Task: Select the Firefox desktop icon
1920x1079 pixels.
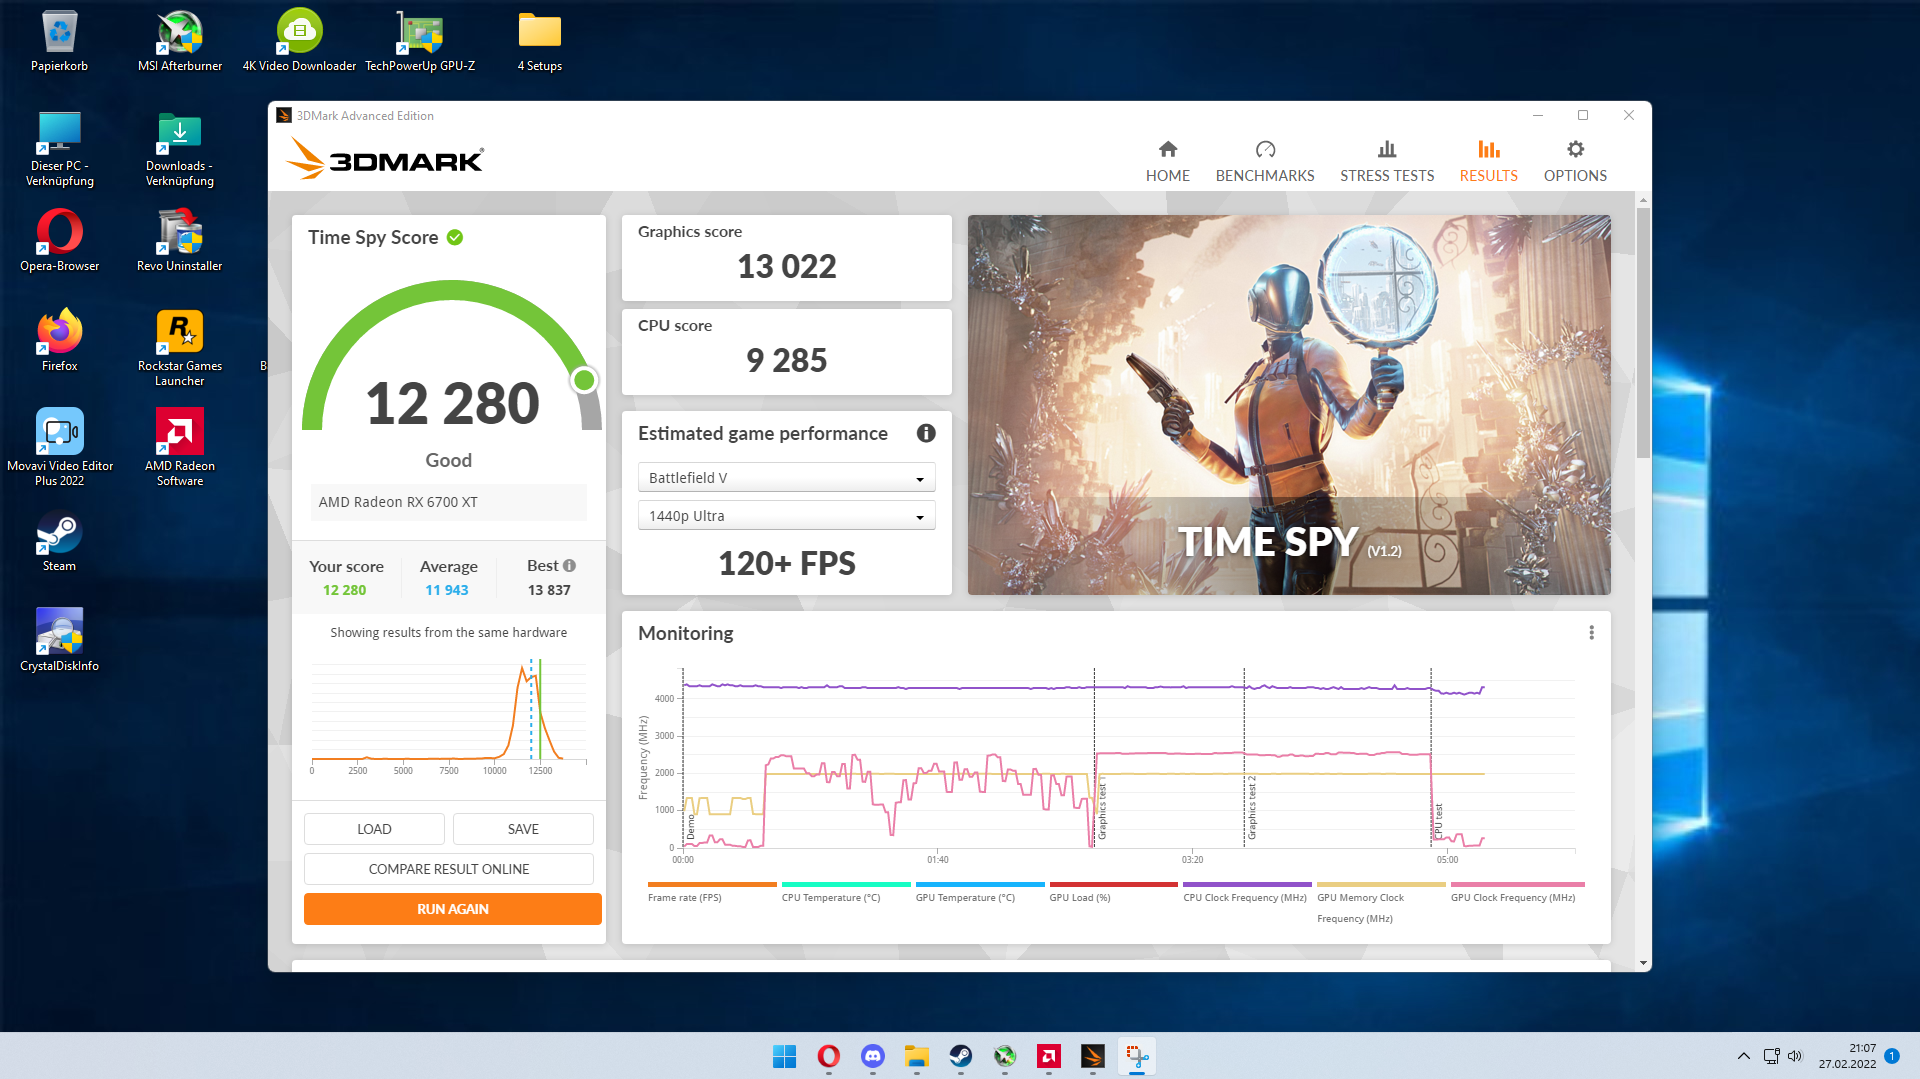Action: pyautogui.click(x=59, y=341)
